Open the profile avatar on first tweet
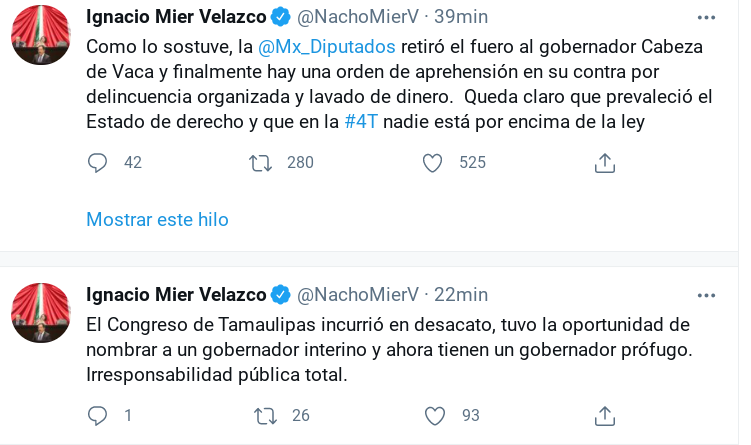Screen dimensions: 751x445 coord(41,35)
